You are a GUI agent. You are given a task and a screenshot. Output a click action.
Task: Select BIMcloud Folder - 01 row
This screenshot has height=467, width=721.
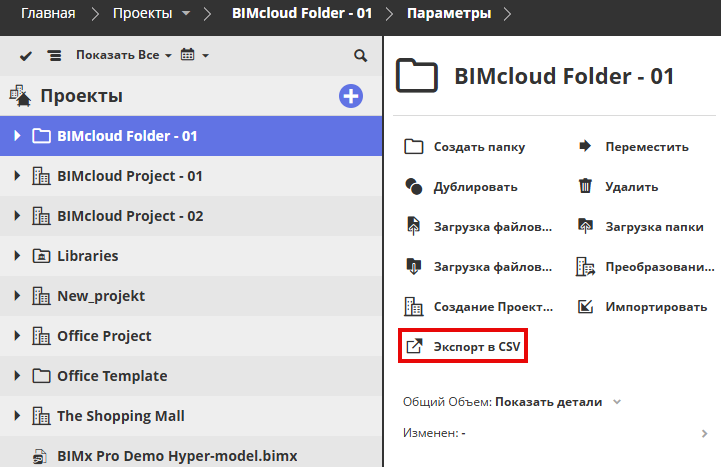pyautogui.click(x=191, y=136)
